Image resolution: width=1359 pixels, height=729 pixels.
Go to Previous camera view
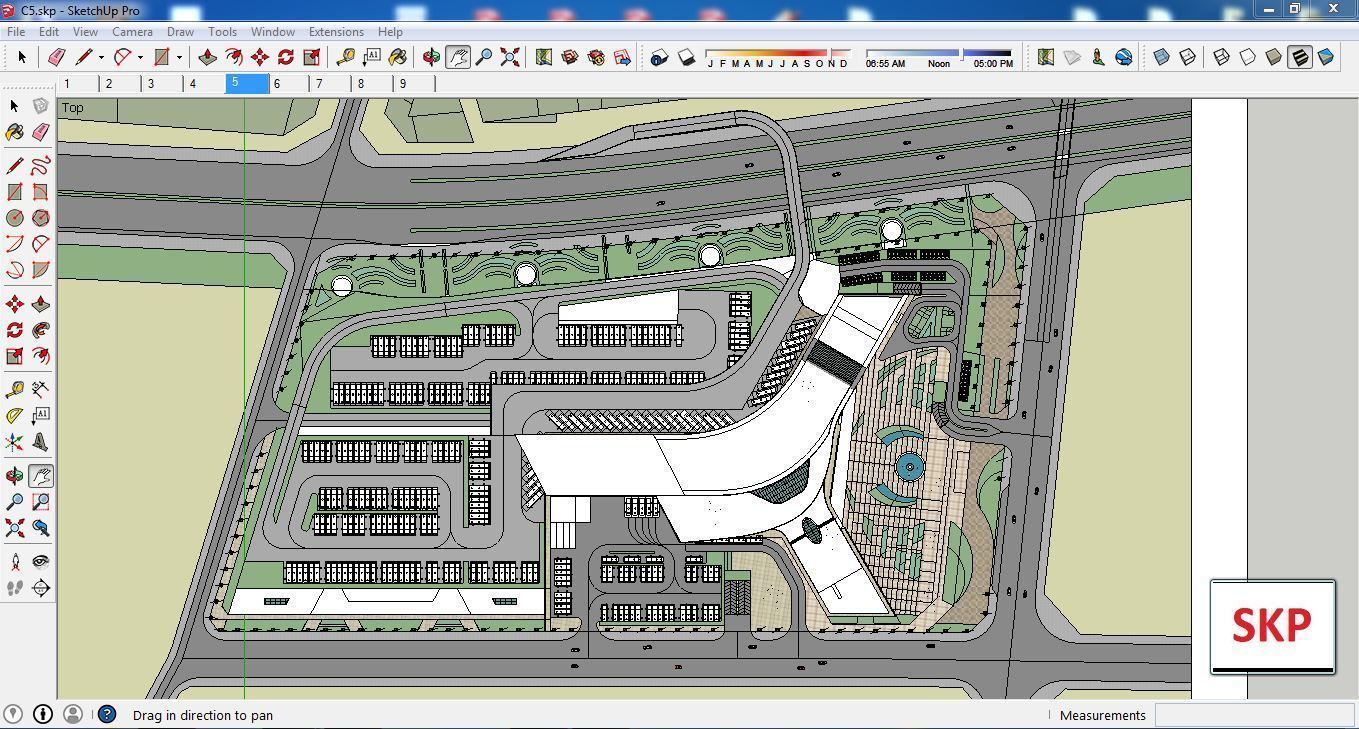click(x=40, y=528)
